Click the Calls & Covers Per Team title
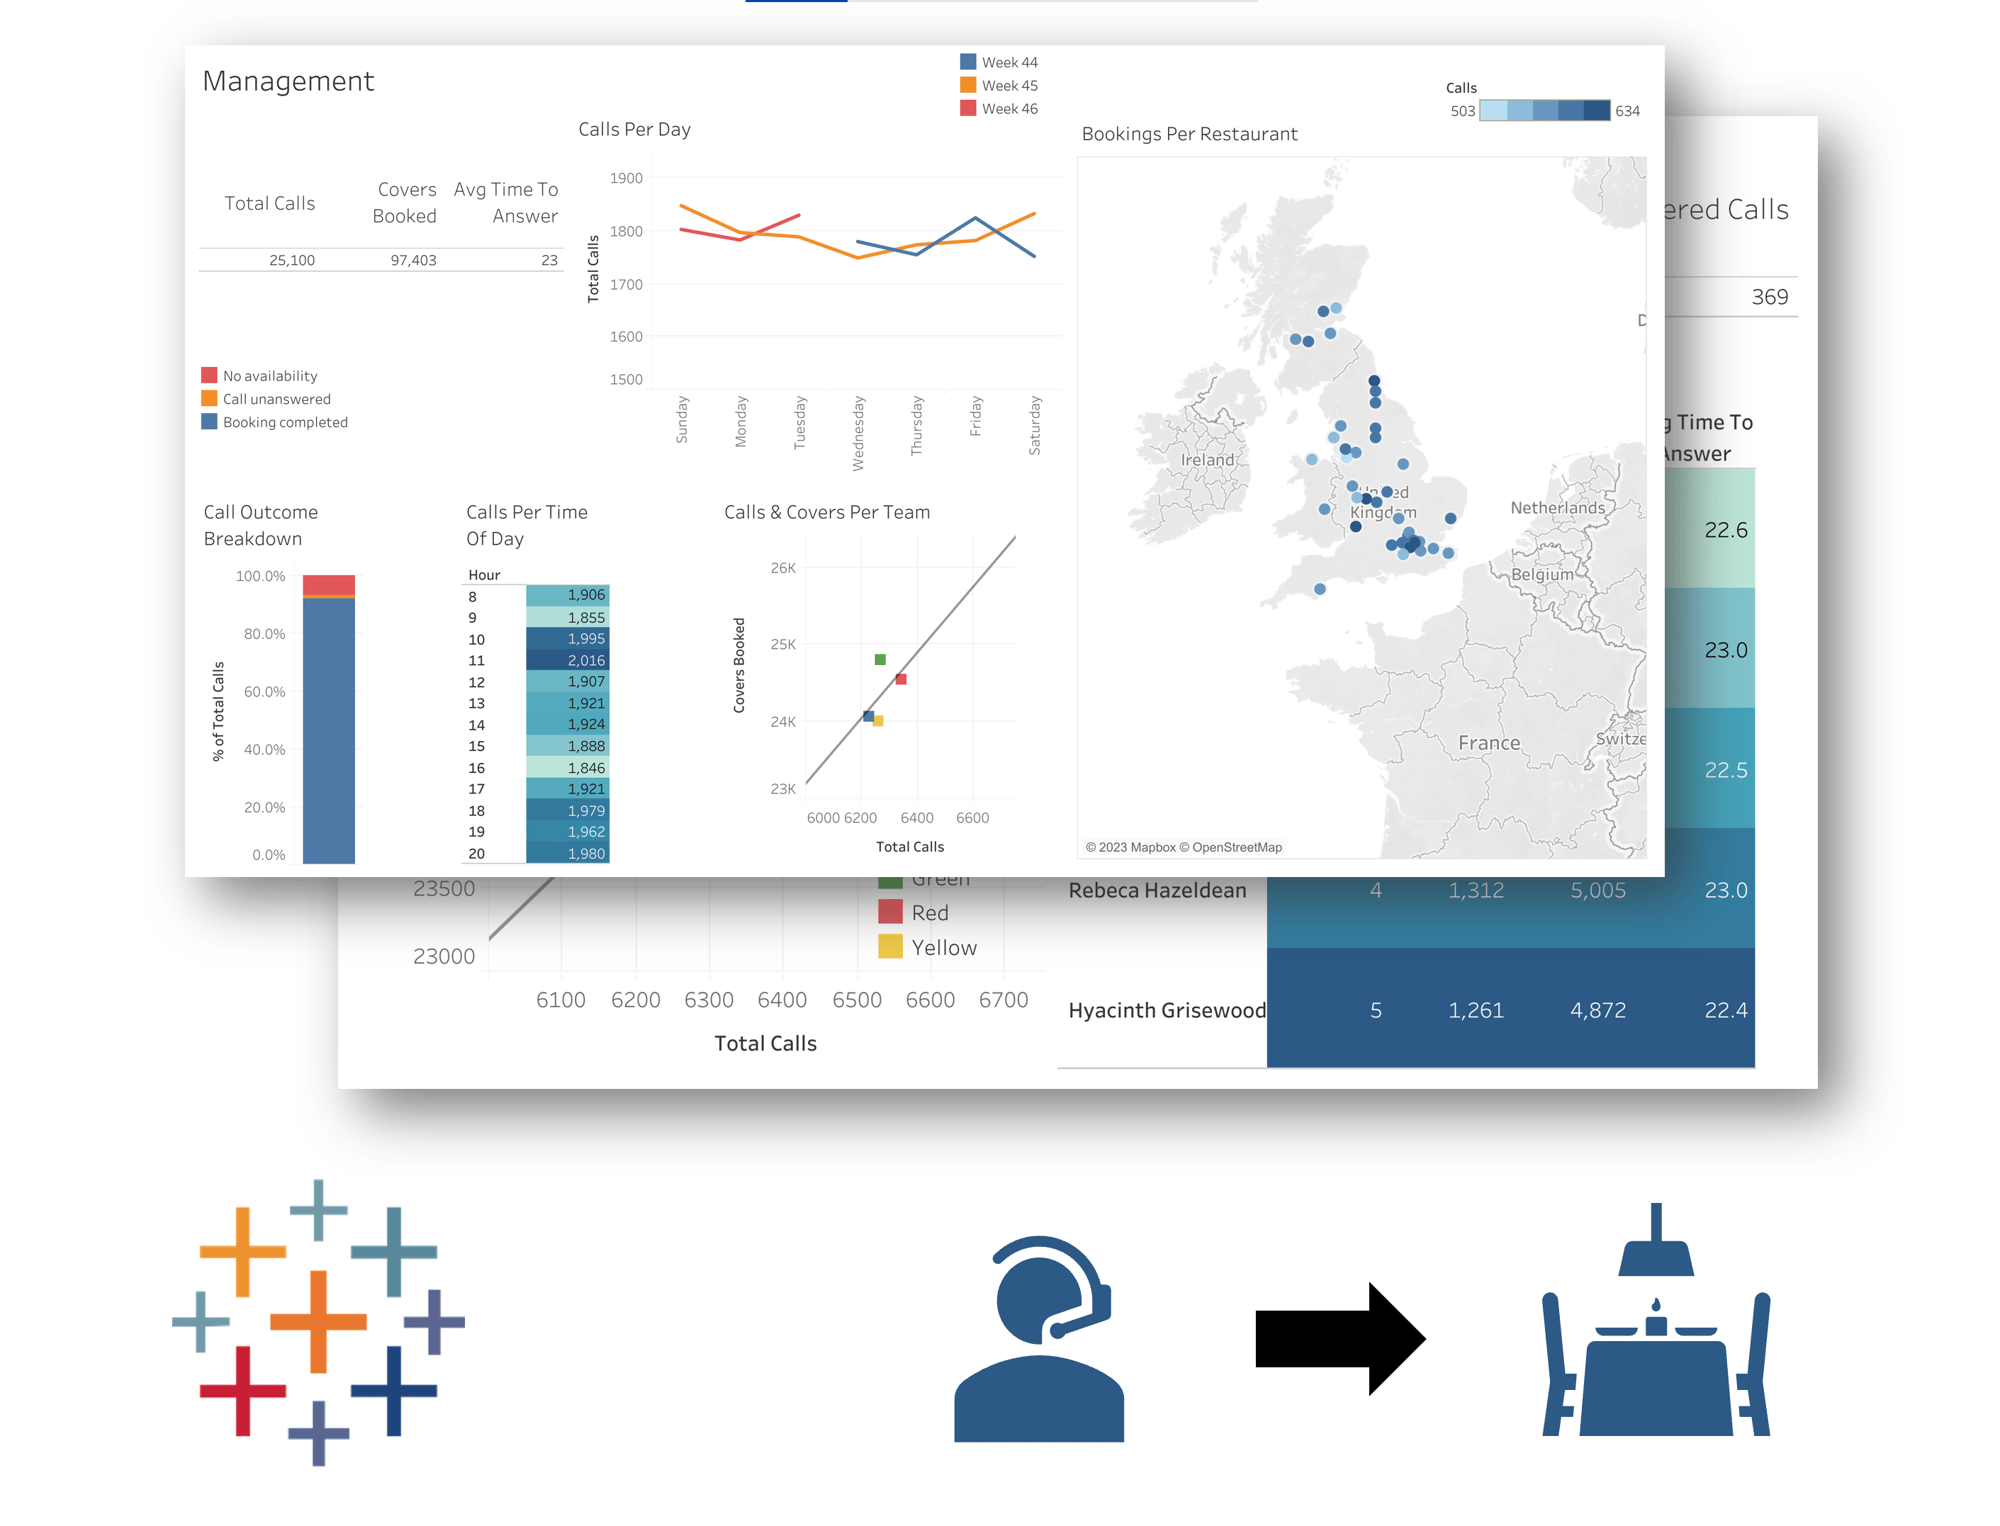The image size is (2000, 1526). [x=827, y=512]
